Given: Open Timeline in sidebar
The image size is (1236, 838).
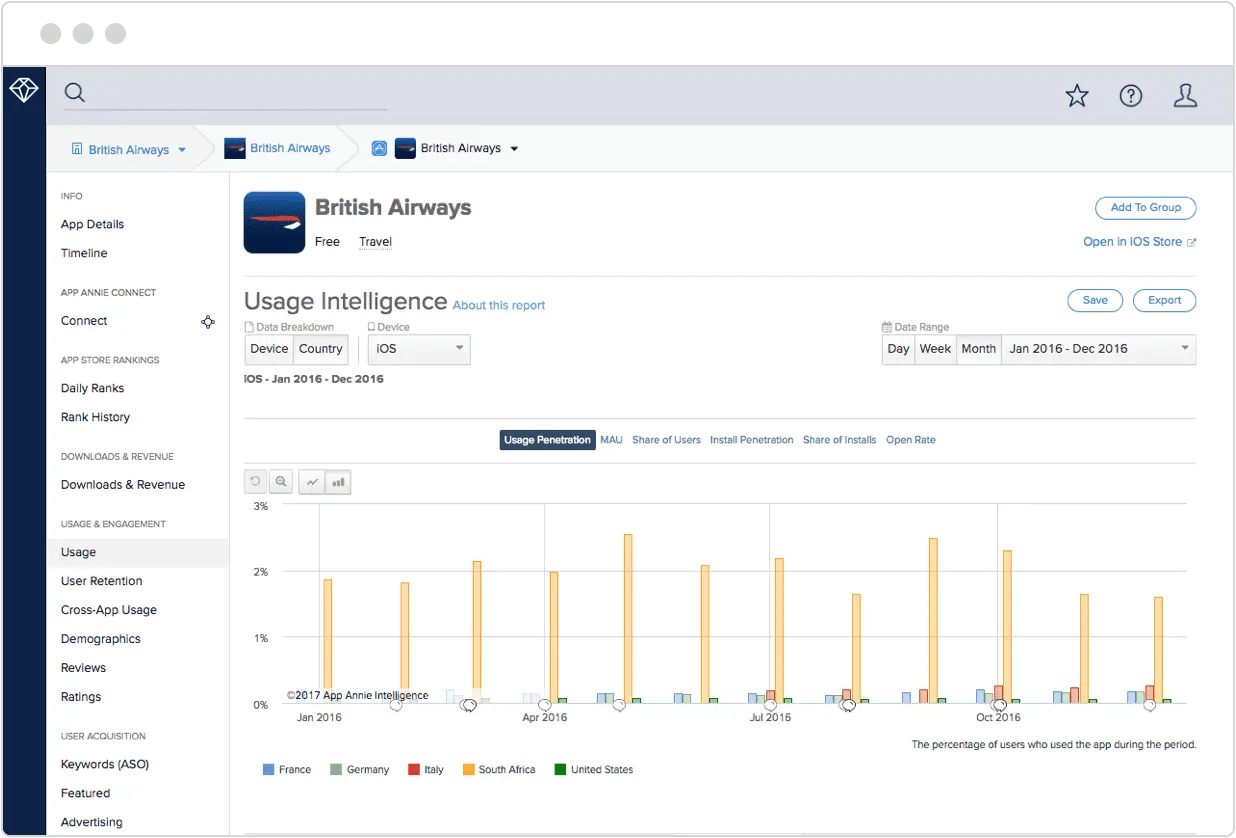Looking at the screenshot, I should tap(84, 254).
